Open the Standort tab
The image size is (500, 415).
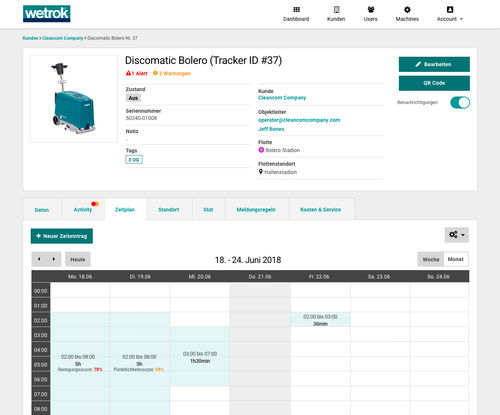[169, 210]
